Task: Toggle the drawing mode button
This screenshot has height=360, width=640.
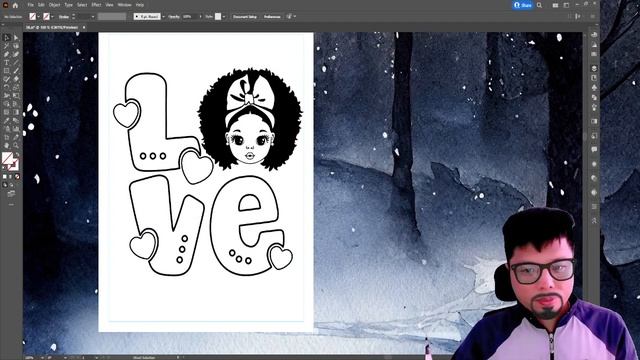Action: coord(5,184)
